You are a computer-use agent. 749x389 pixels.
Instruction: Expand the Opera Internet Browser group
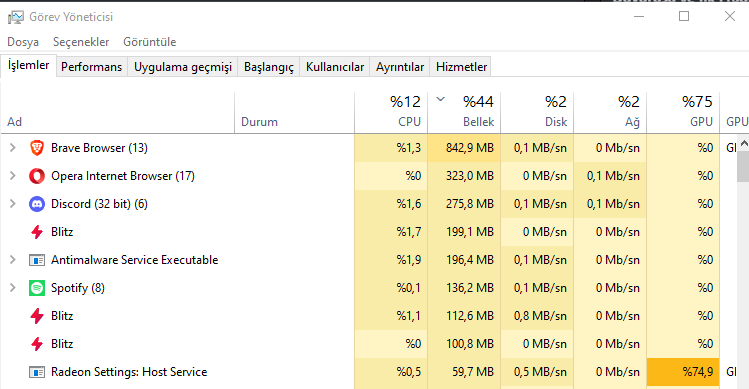(13, 176)
